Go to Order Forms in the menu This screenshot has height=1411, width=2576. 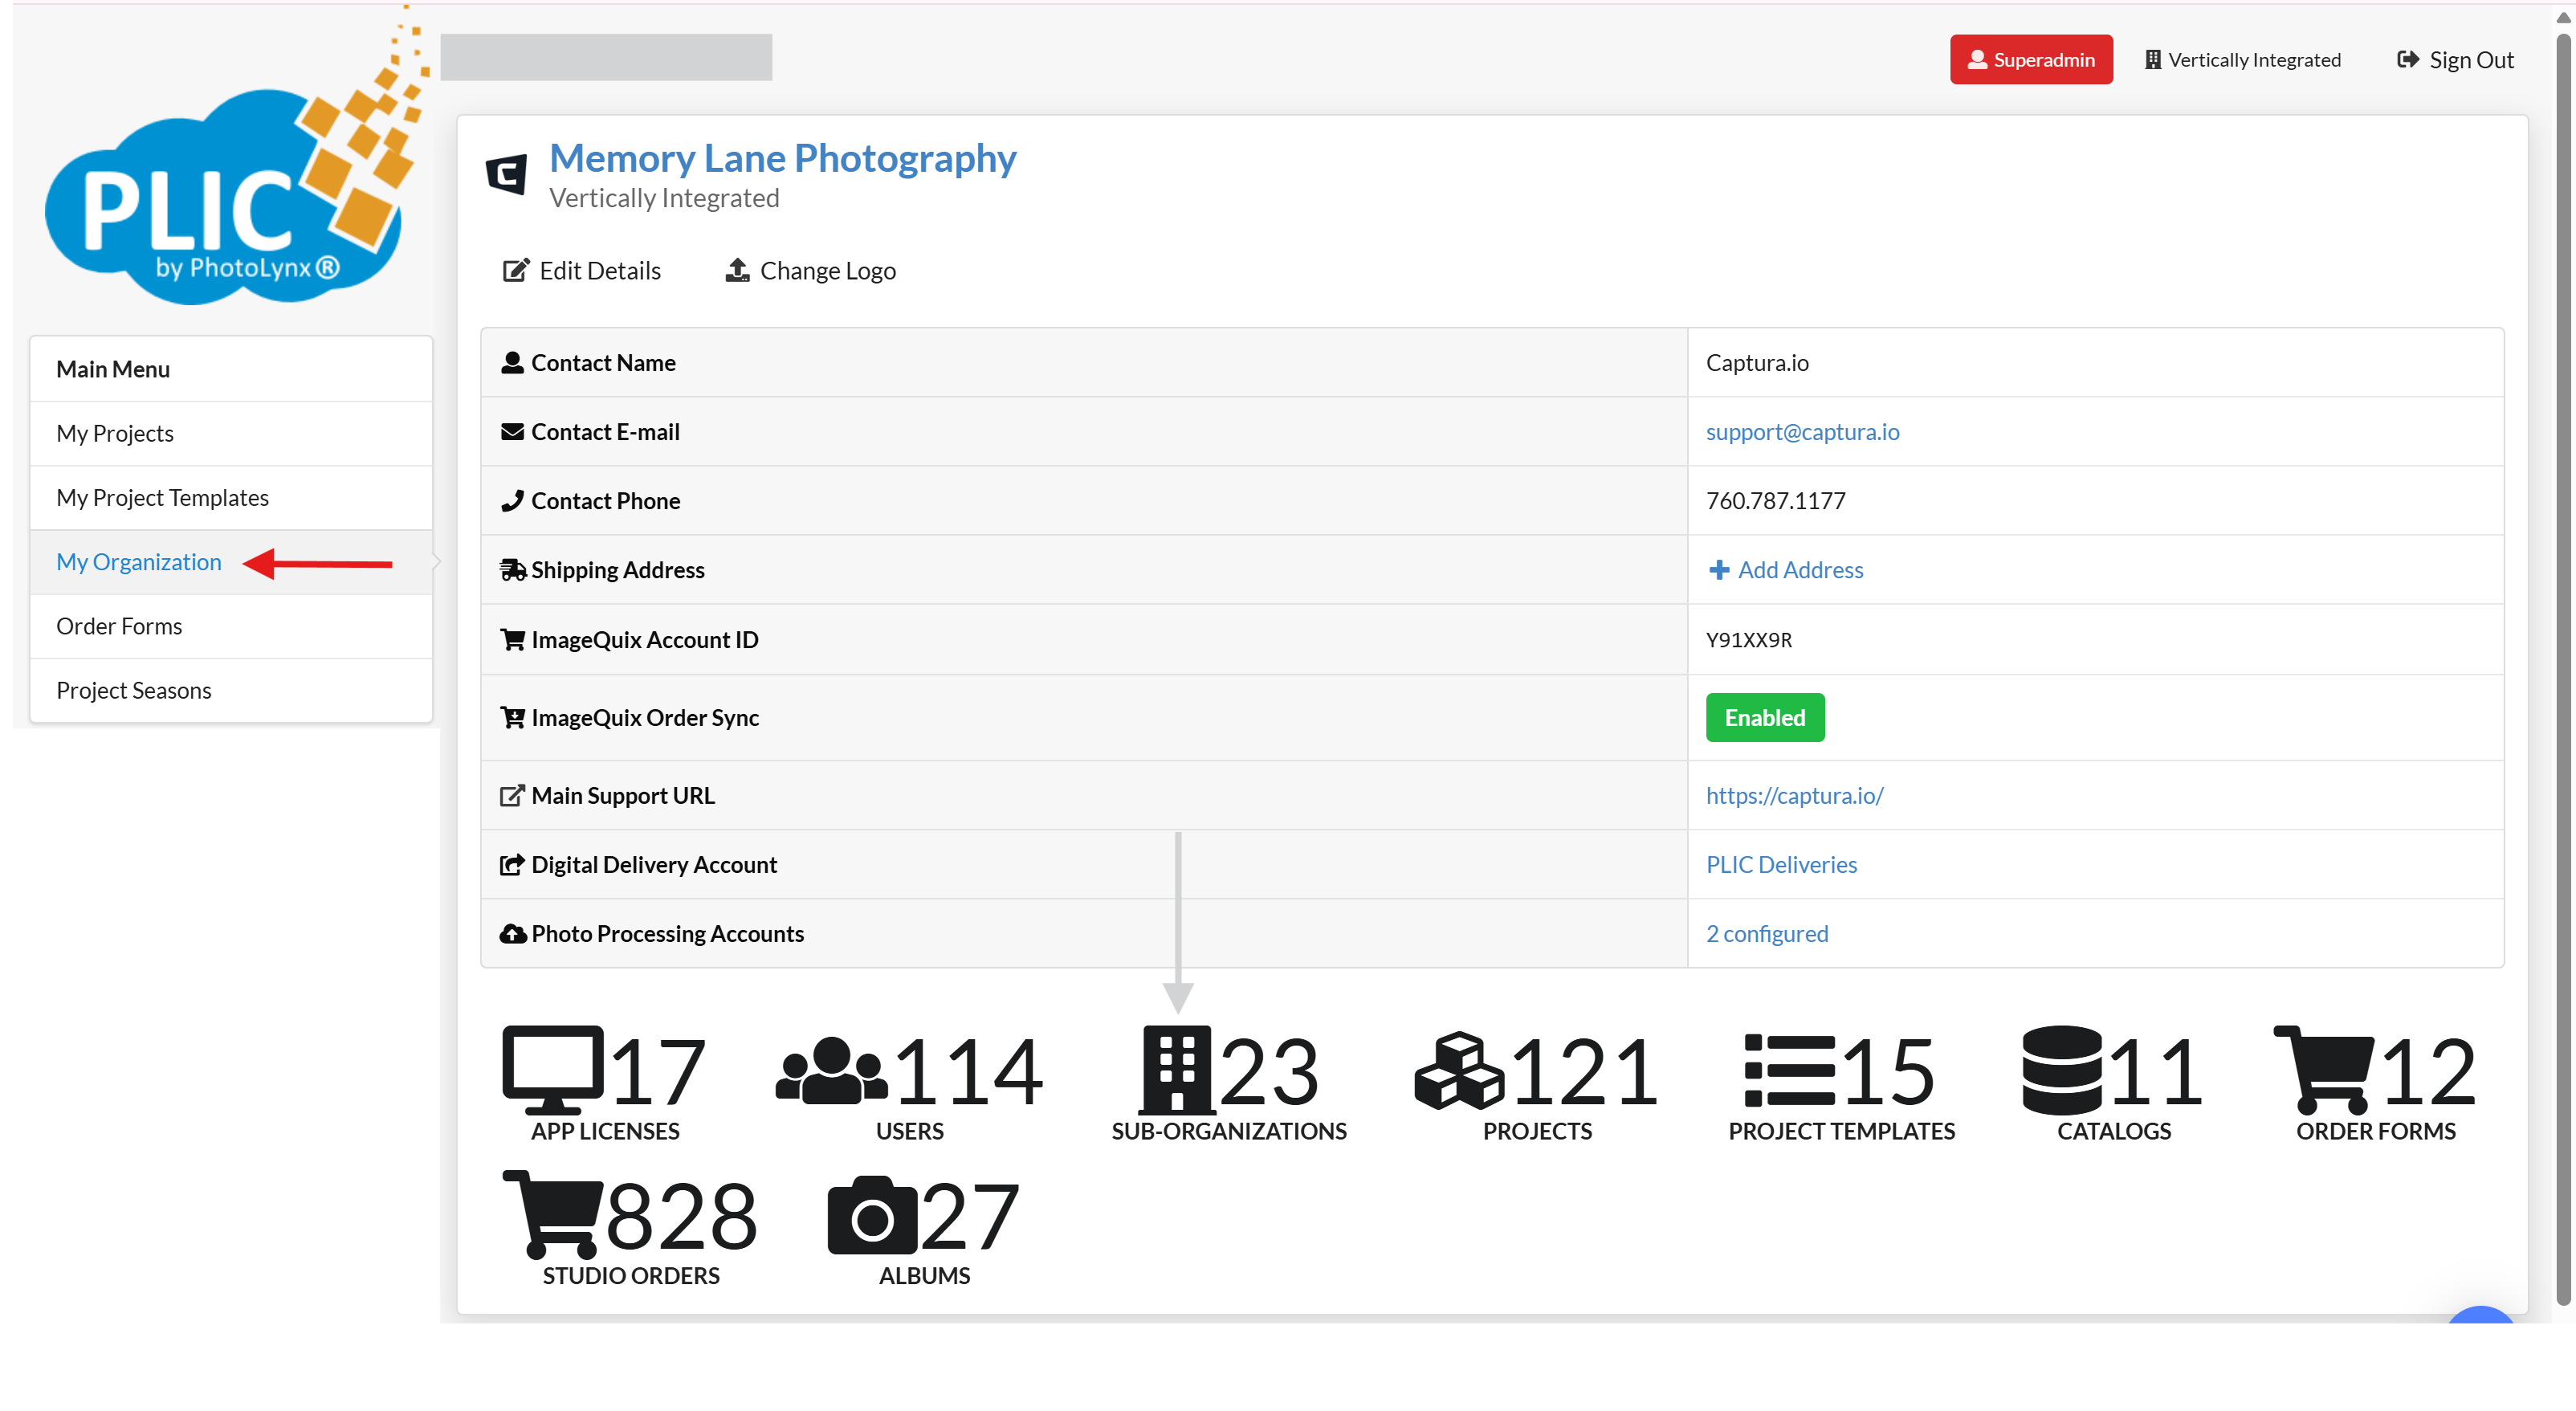[x=231, y=626]
